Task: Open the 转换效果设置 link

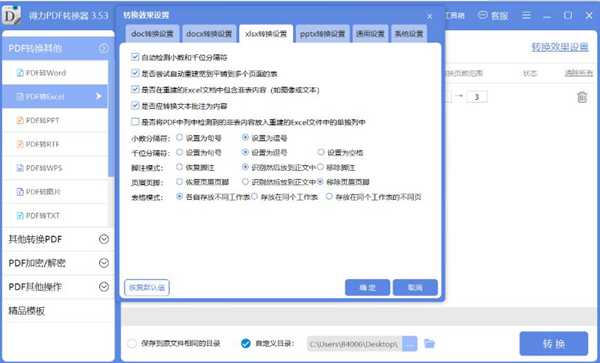Action: (x=560, y=47)
